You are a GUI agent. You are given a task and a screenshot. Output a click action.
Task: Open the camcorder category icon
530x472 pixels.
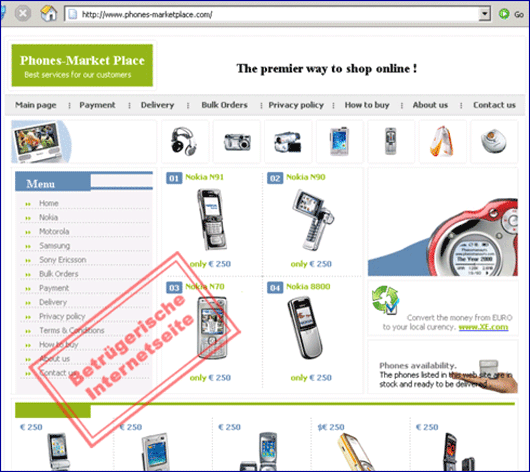pos(288,142)
